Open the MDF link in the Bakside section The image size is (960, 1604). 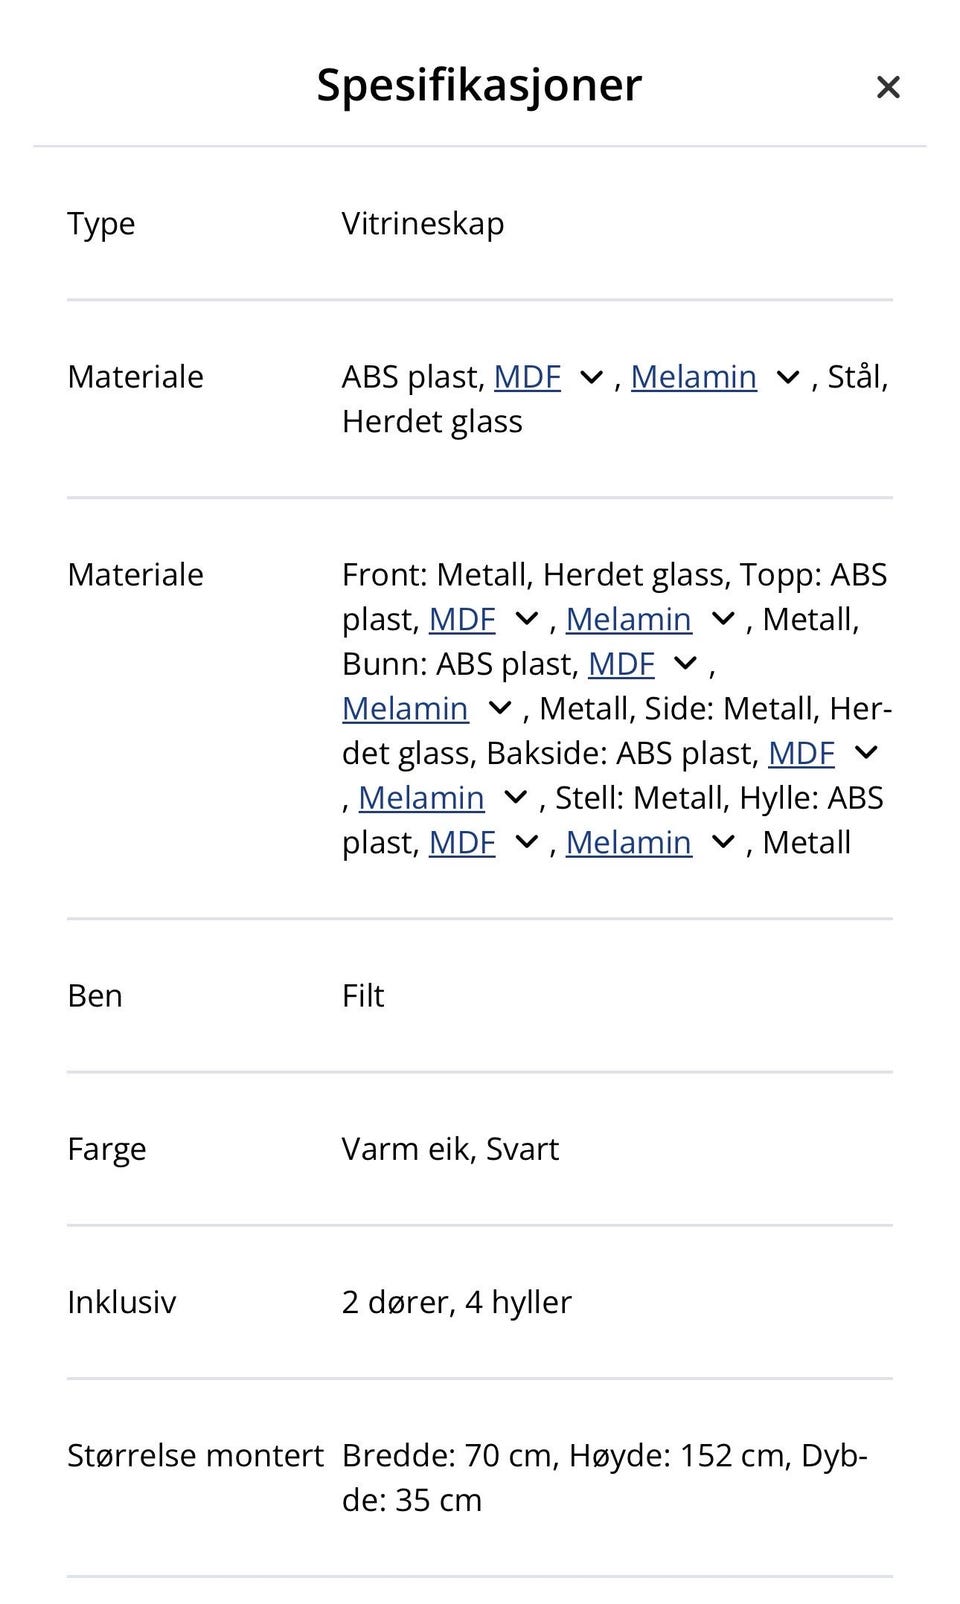pos(801,753)
